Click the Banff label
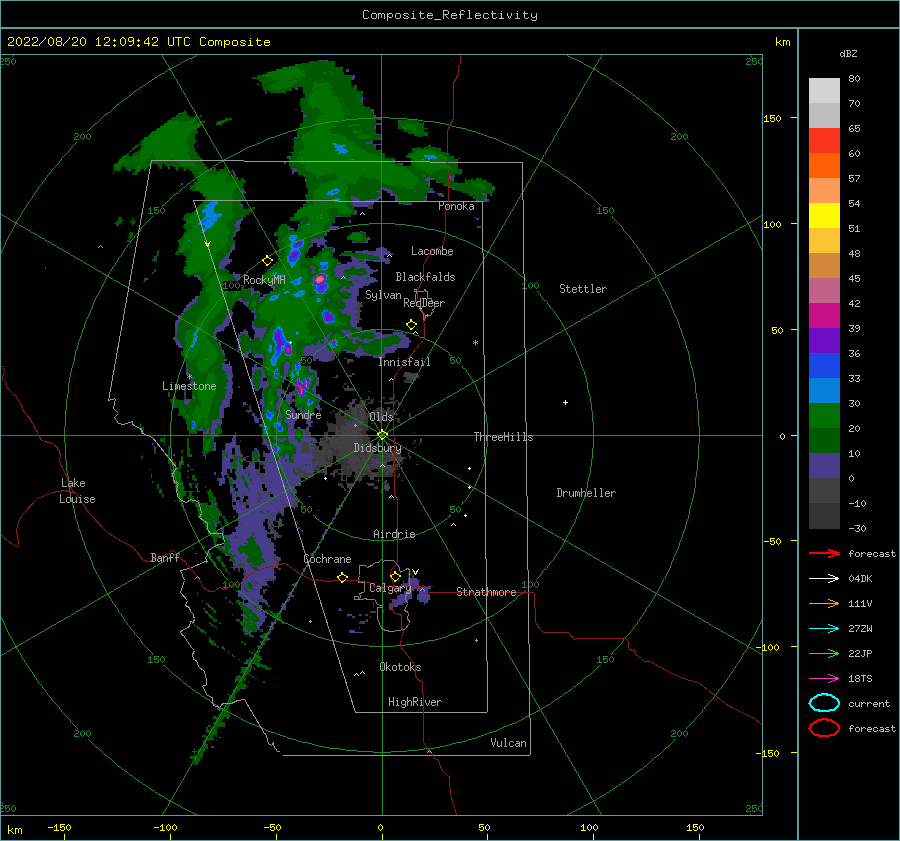The width and height of the screenshot is (900, 841). pyautogui.click(x=165, y=557)
